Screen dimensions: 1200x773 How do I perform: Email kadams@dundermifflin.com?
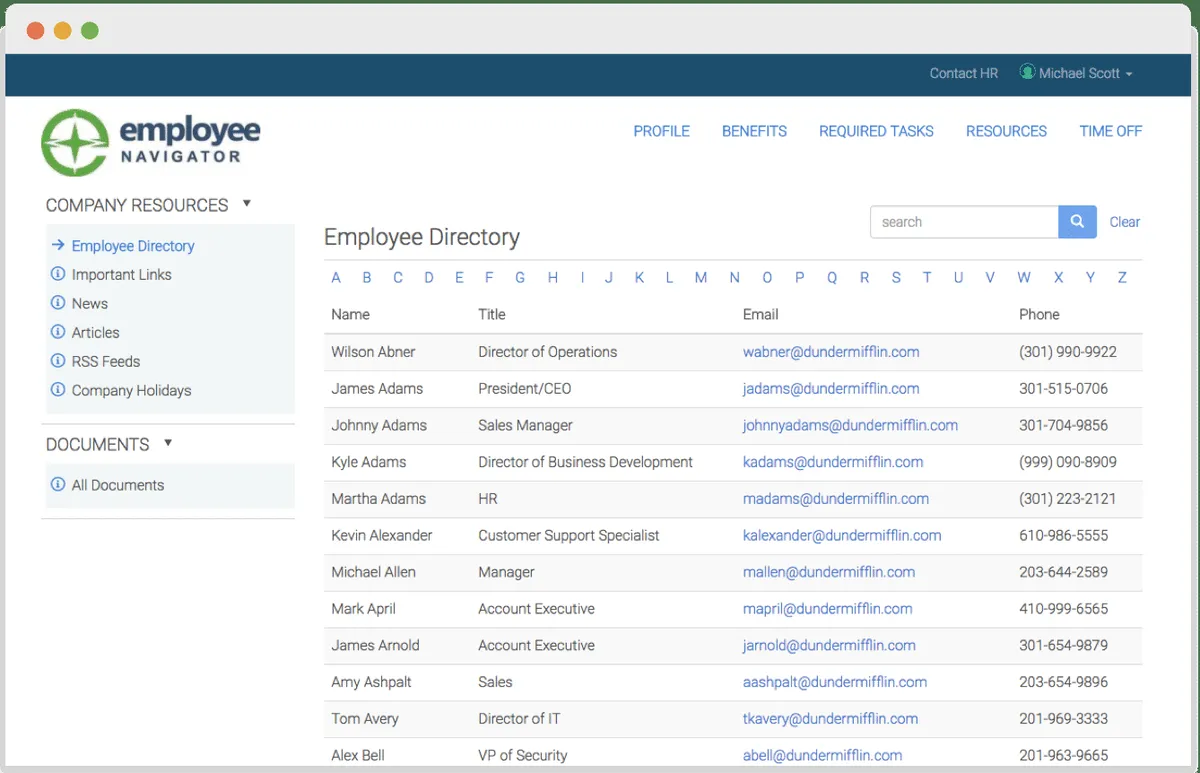pyautogui.click(x=833, y=462)
